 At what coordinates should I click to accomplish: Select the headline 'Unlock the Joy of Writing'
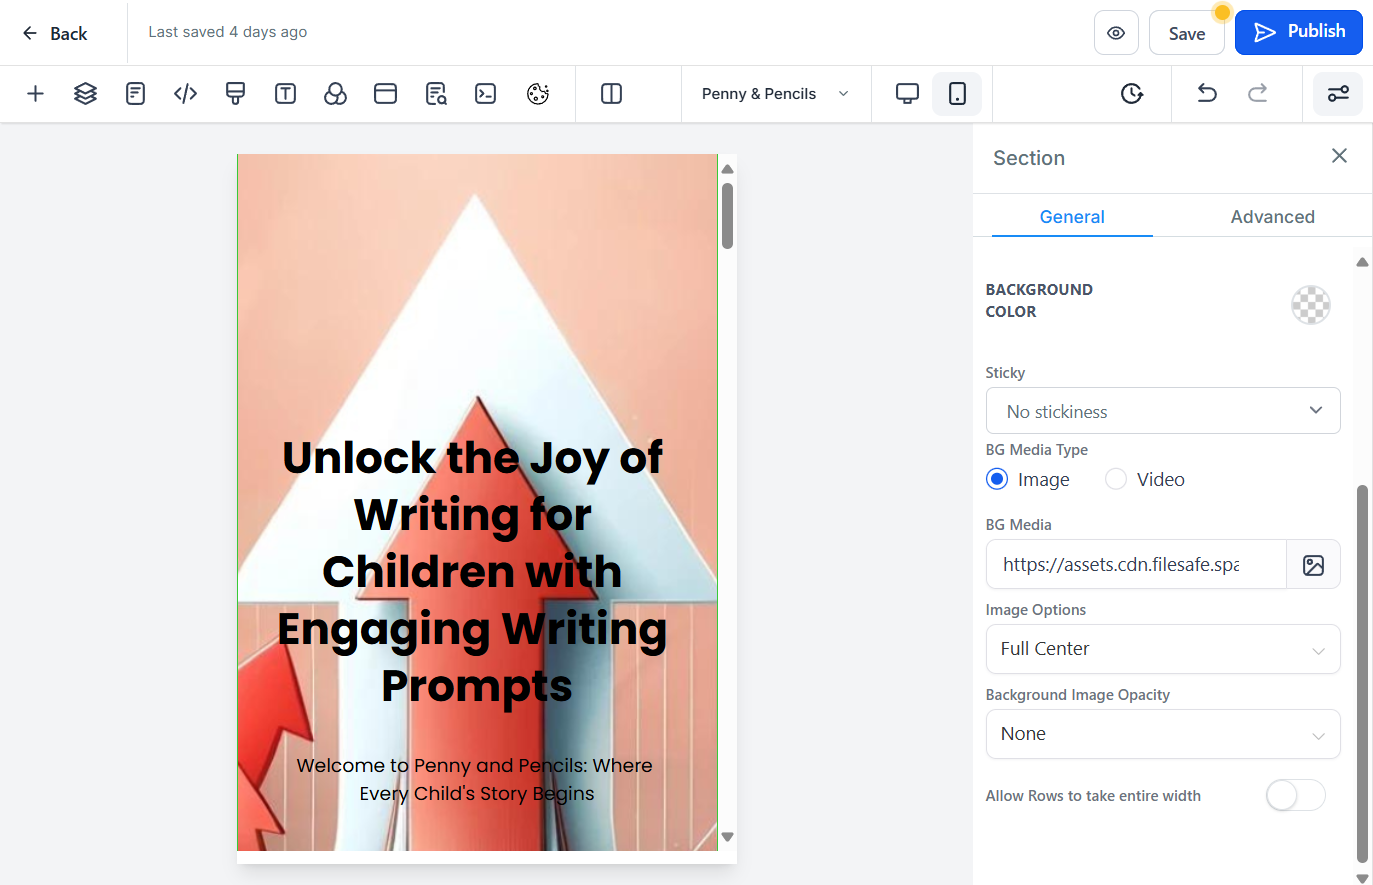472,572
